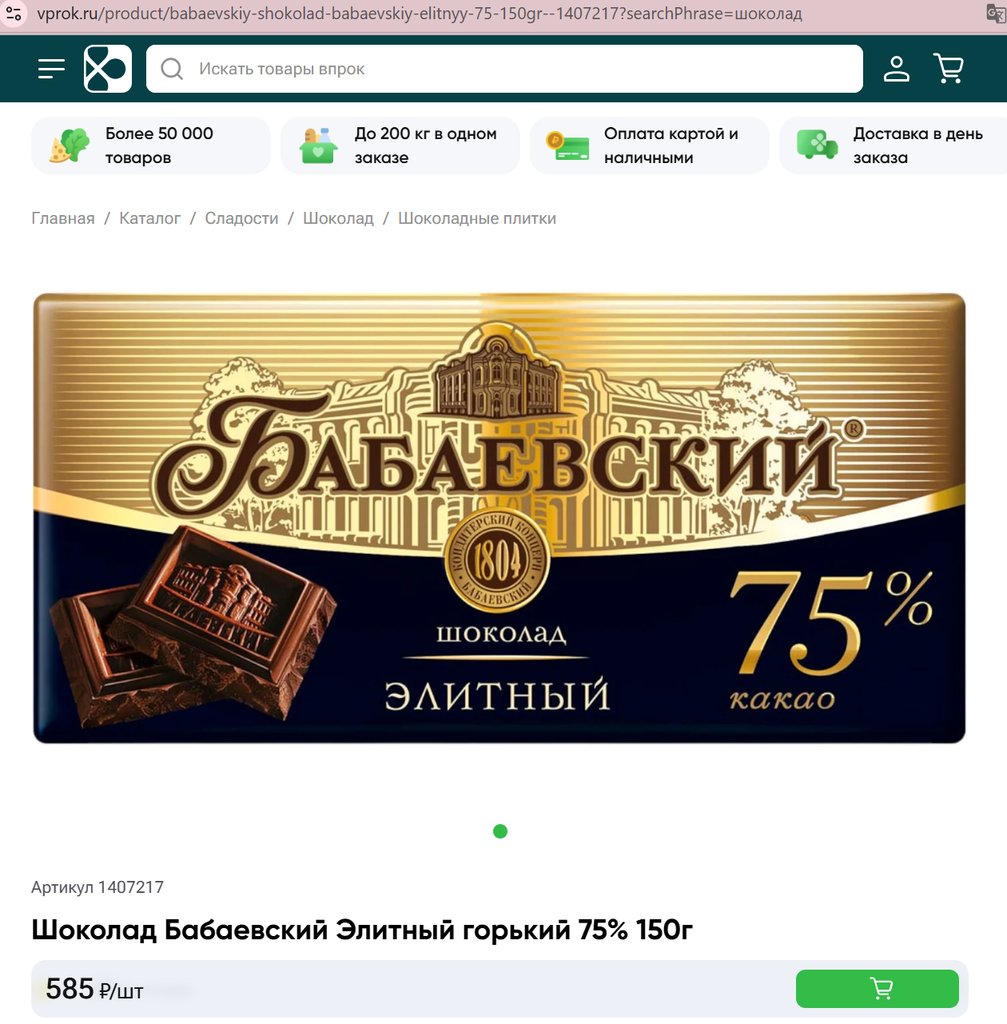Click the green image carousel dot
Viewport: 1007px width, 1024px height.
click(x=500, y=831)
